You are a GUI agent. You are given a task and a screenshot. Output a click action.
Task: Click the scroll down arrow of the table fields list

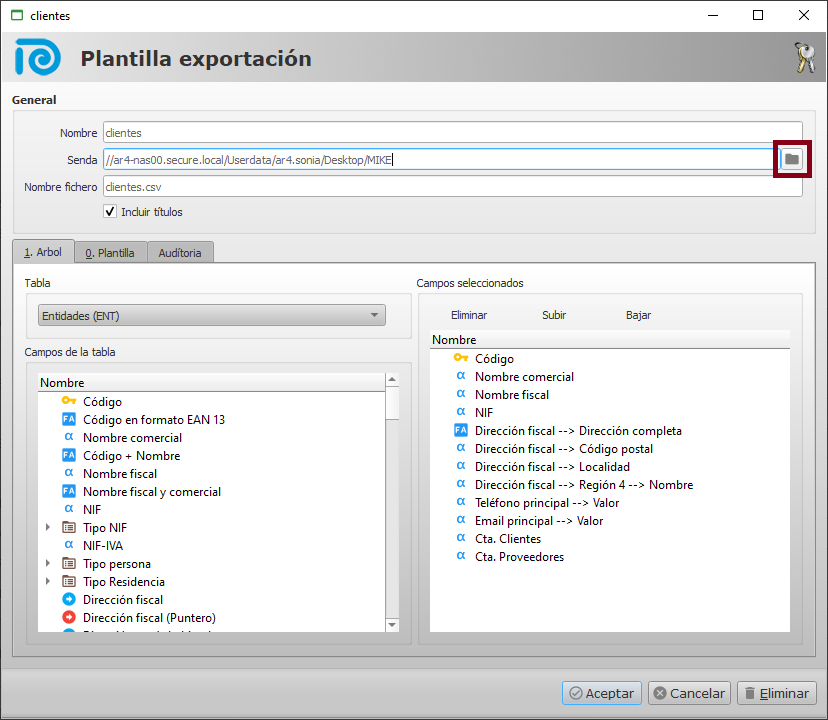392,625
